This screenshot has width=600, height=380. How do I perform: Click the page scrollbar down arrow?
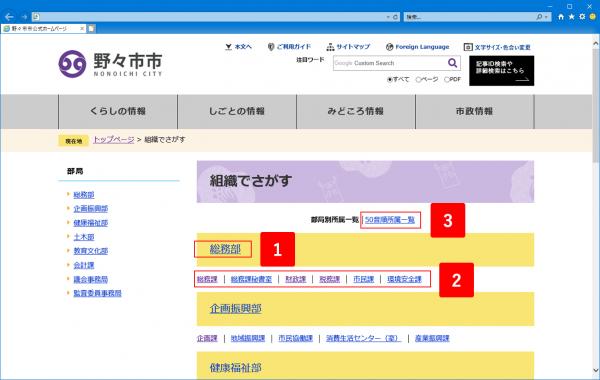tap(596, 370)
